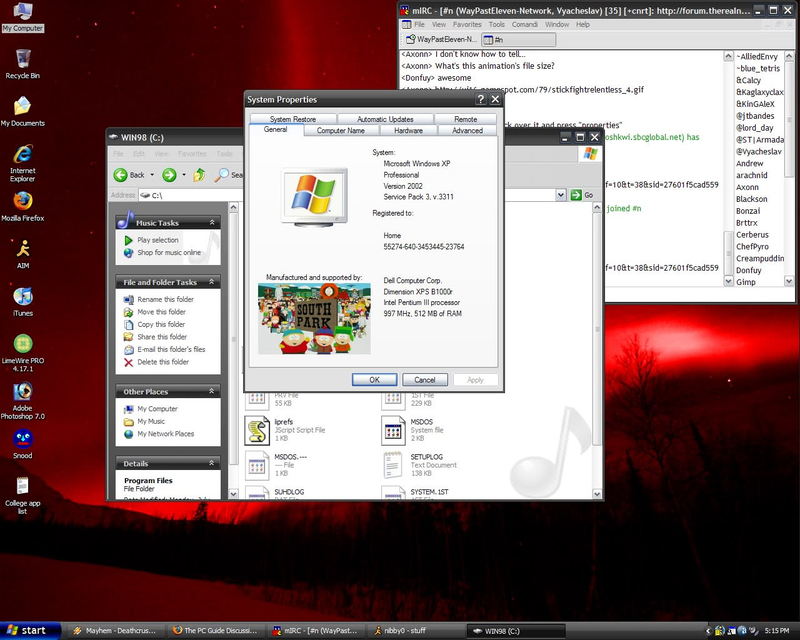
Task: Select the nick Cerberus in mIRC list
Action: (x=752, y=235)
